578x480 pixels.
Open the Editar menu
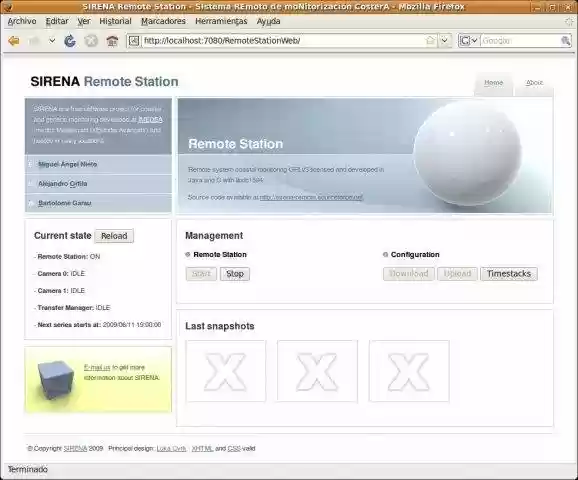coord(57,21)
